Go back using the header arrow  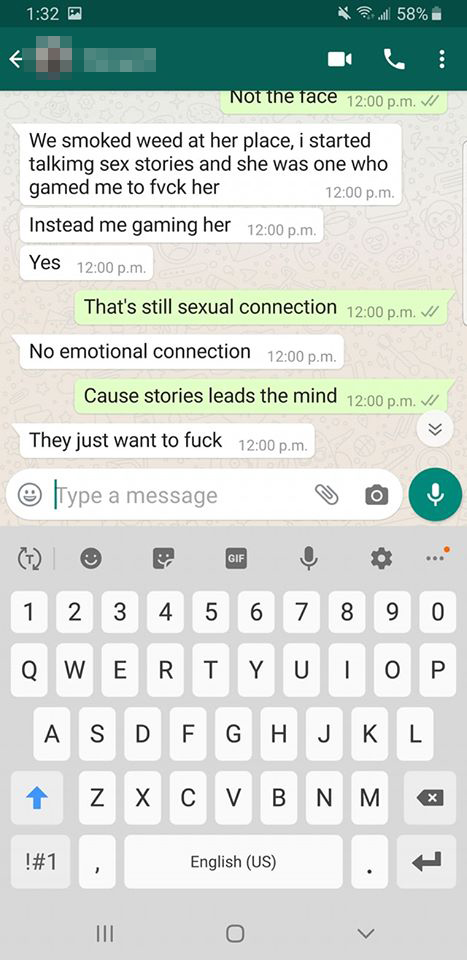(16, 59)
